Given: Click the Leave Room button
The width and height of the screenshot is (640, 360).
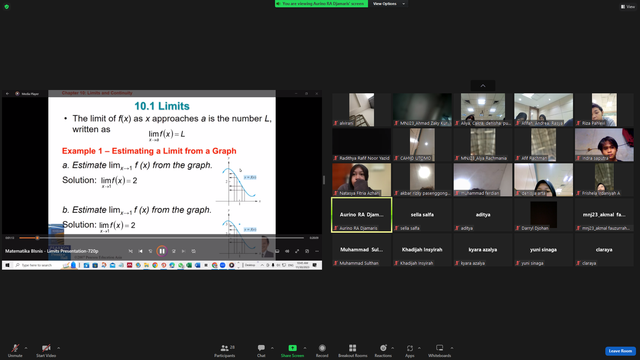Looking at the screenshot, I should click(620, 351).
